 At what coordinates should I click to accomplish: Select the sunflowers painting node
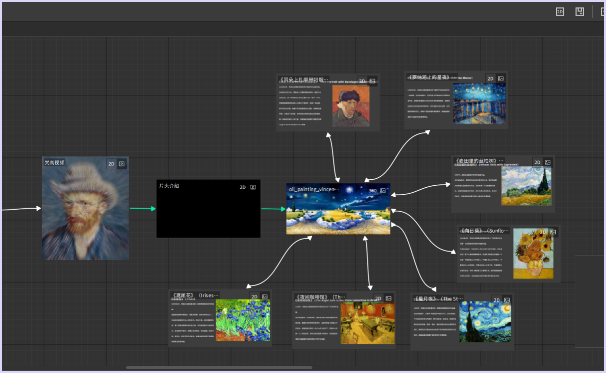[x=509, y=253]
